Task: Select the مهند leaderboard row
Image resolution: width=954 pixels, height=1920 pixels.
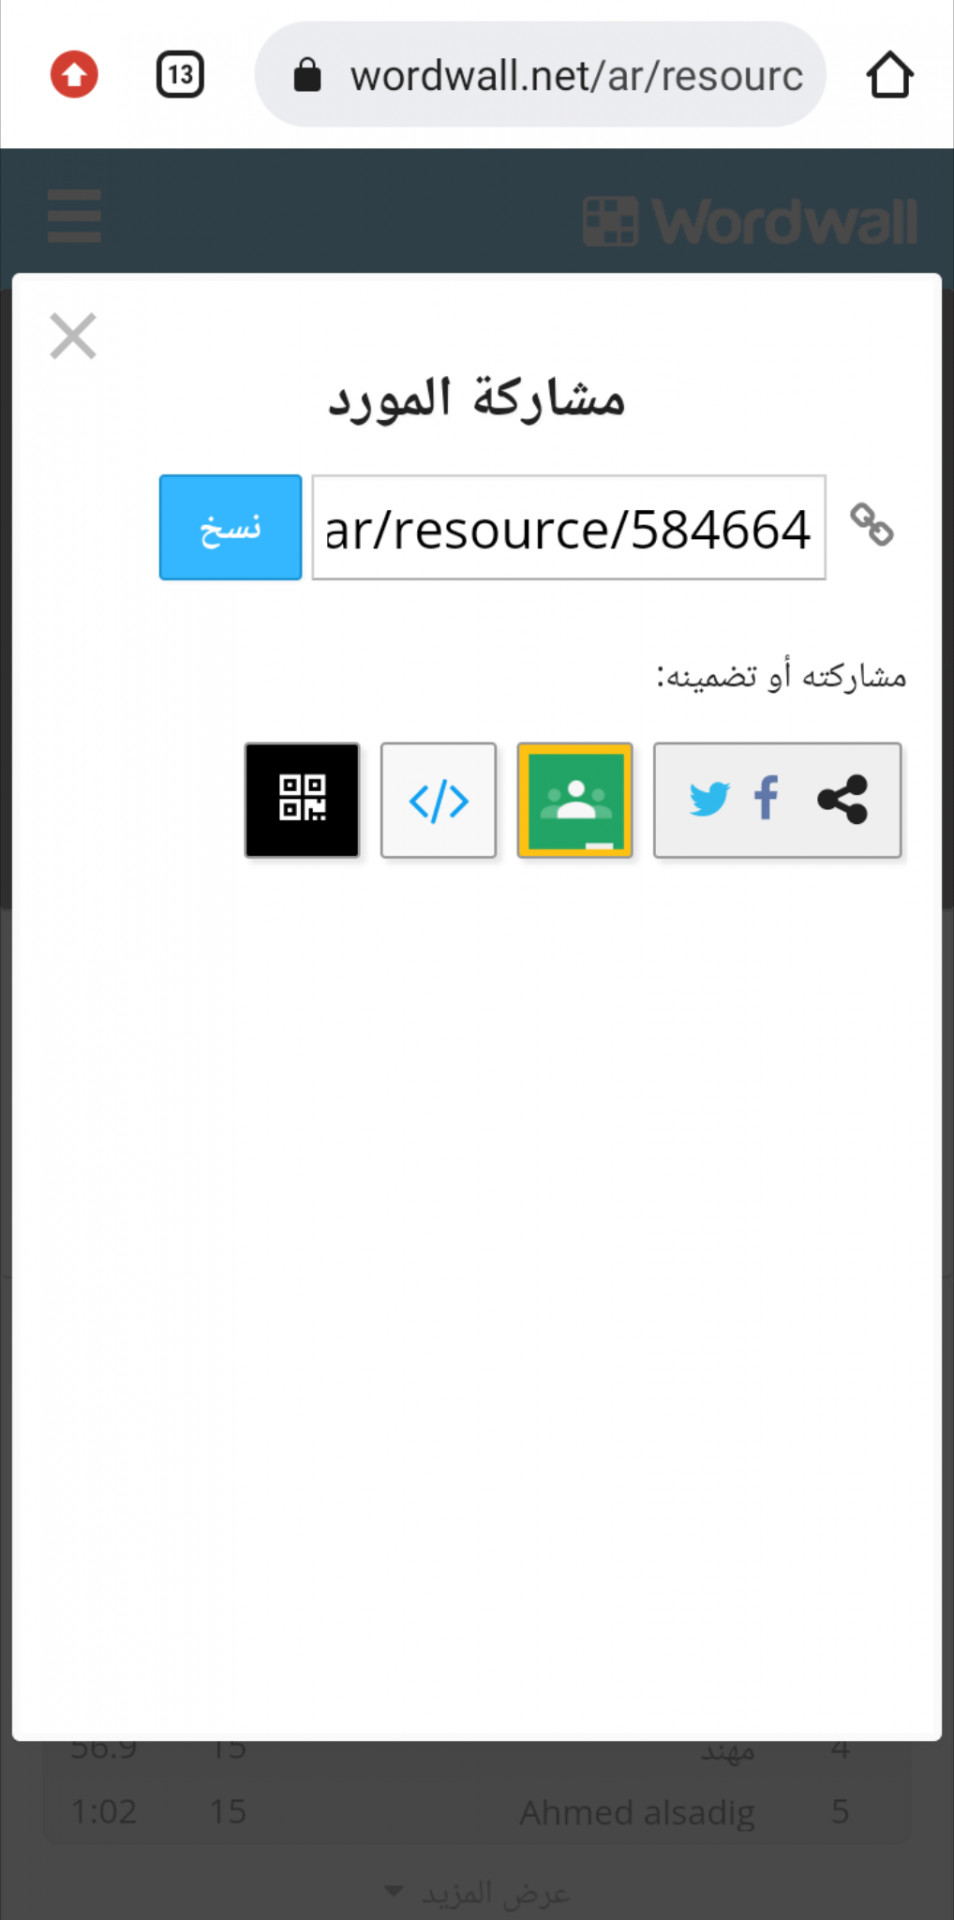Action: 477,1750
